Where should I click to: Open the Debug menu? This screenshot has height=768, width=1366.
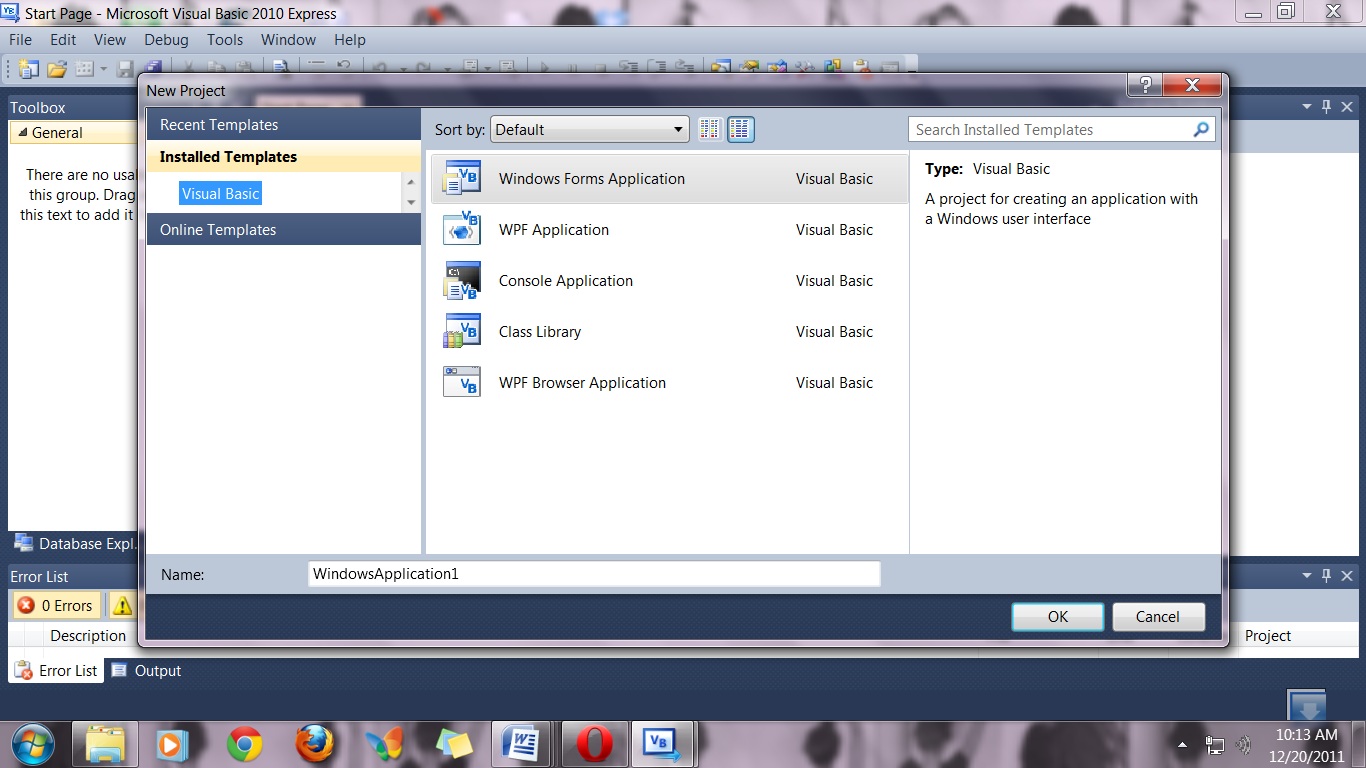(x=166, y=40)
